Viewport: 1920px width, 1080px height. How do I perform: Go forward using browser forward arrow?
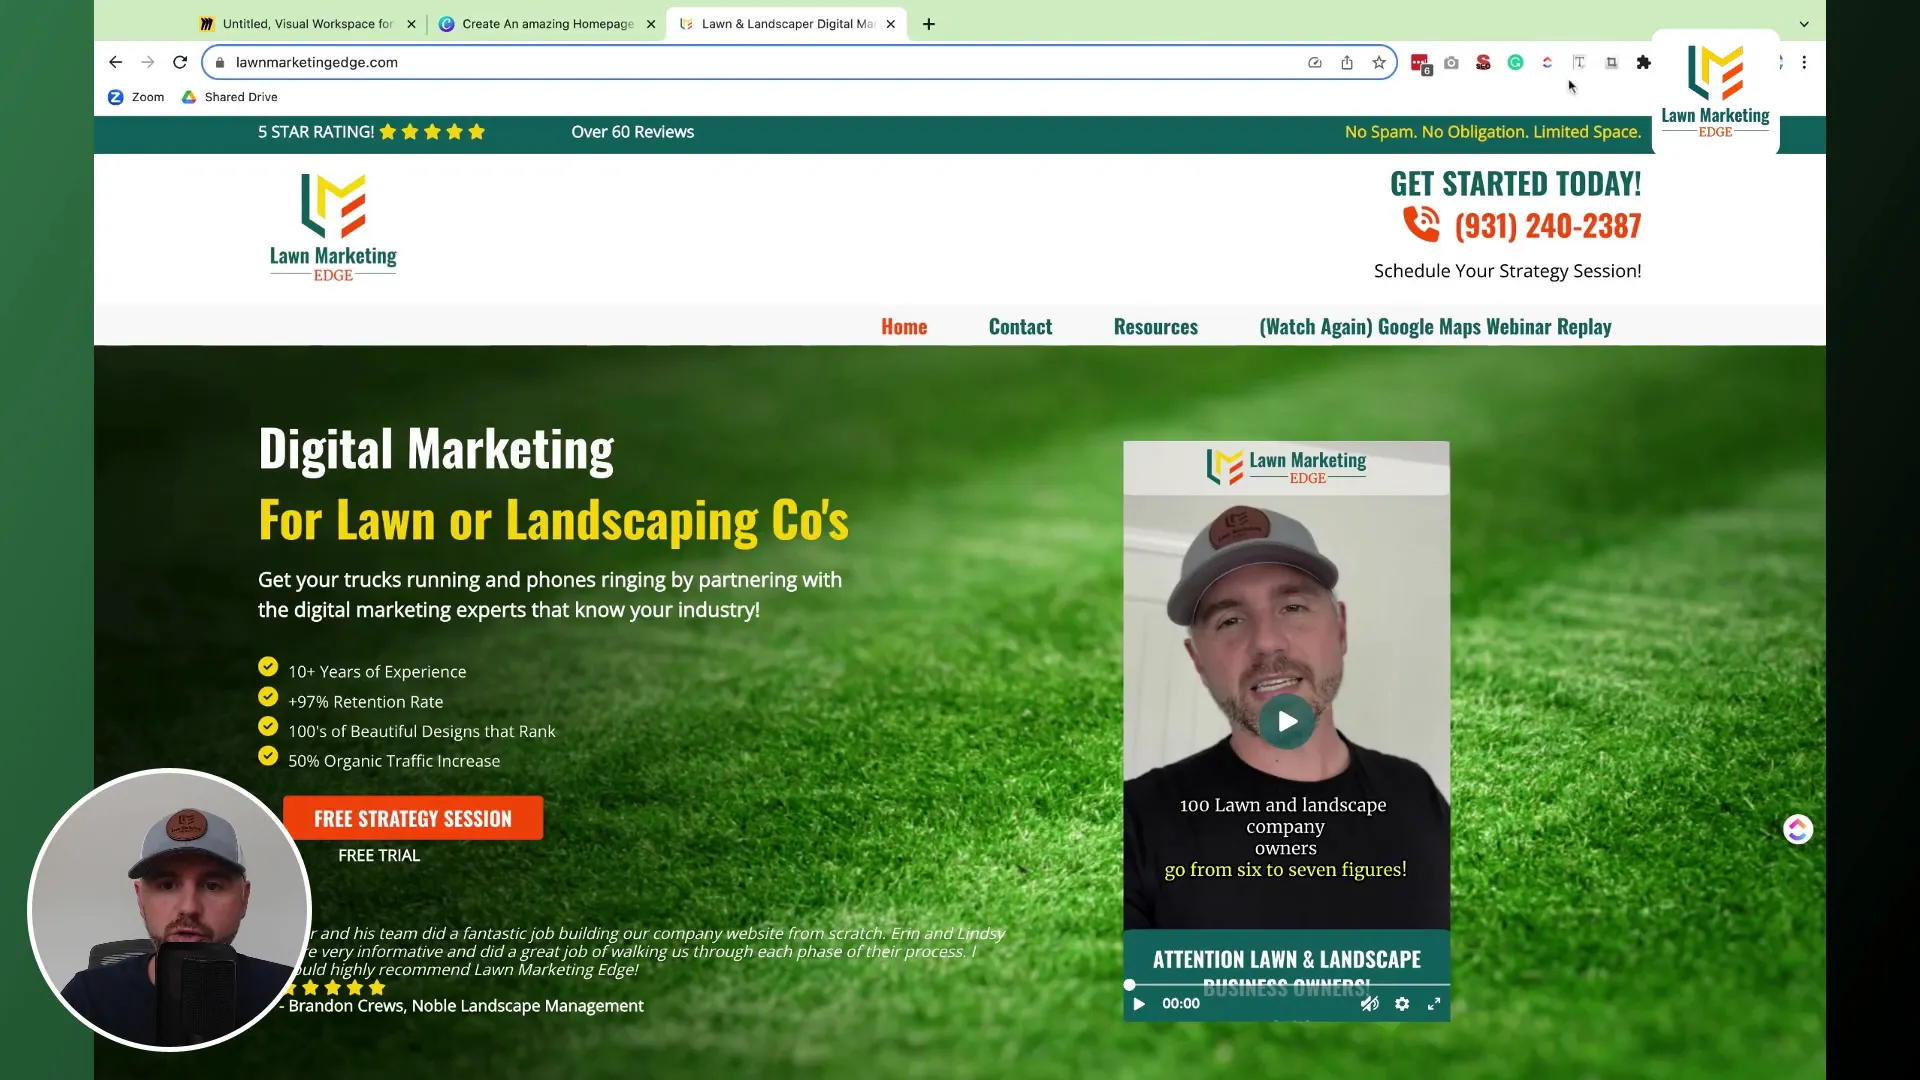tap(148, 62)
